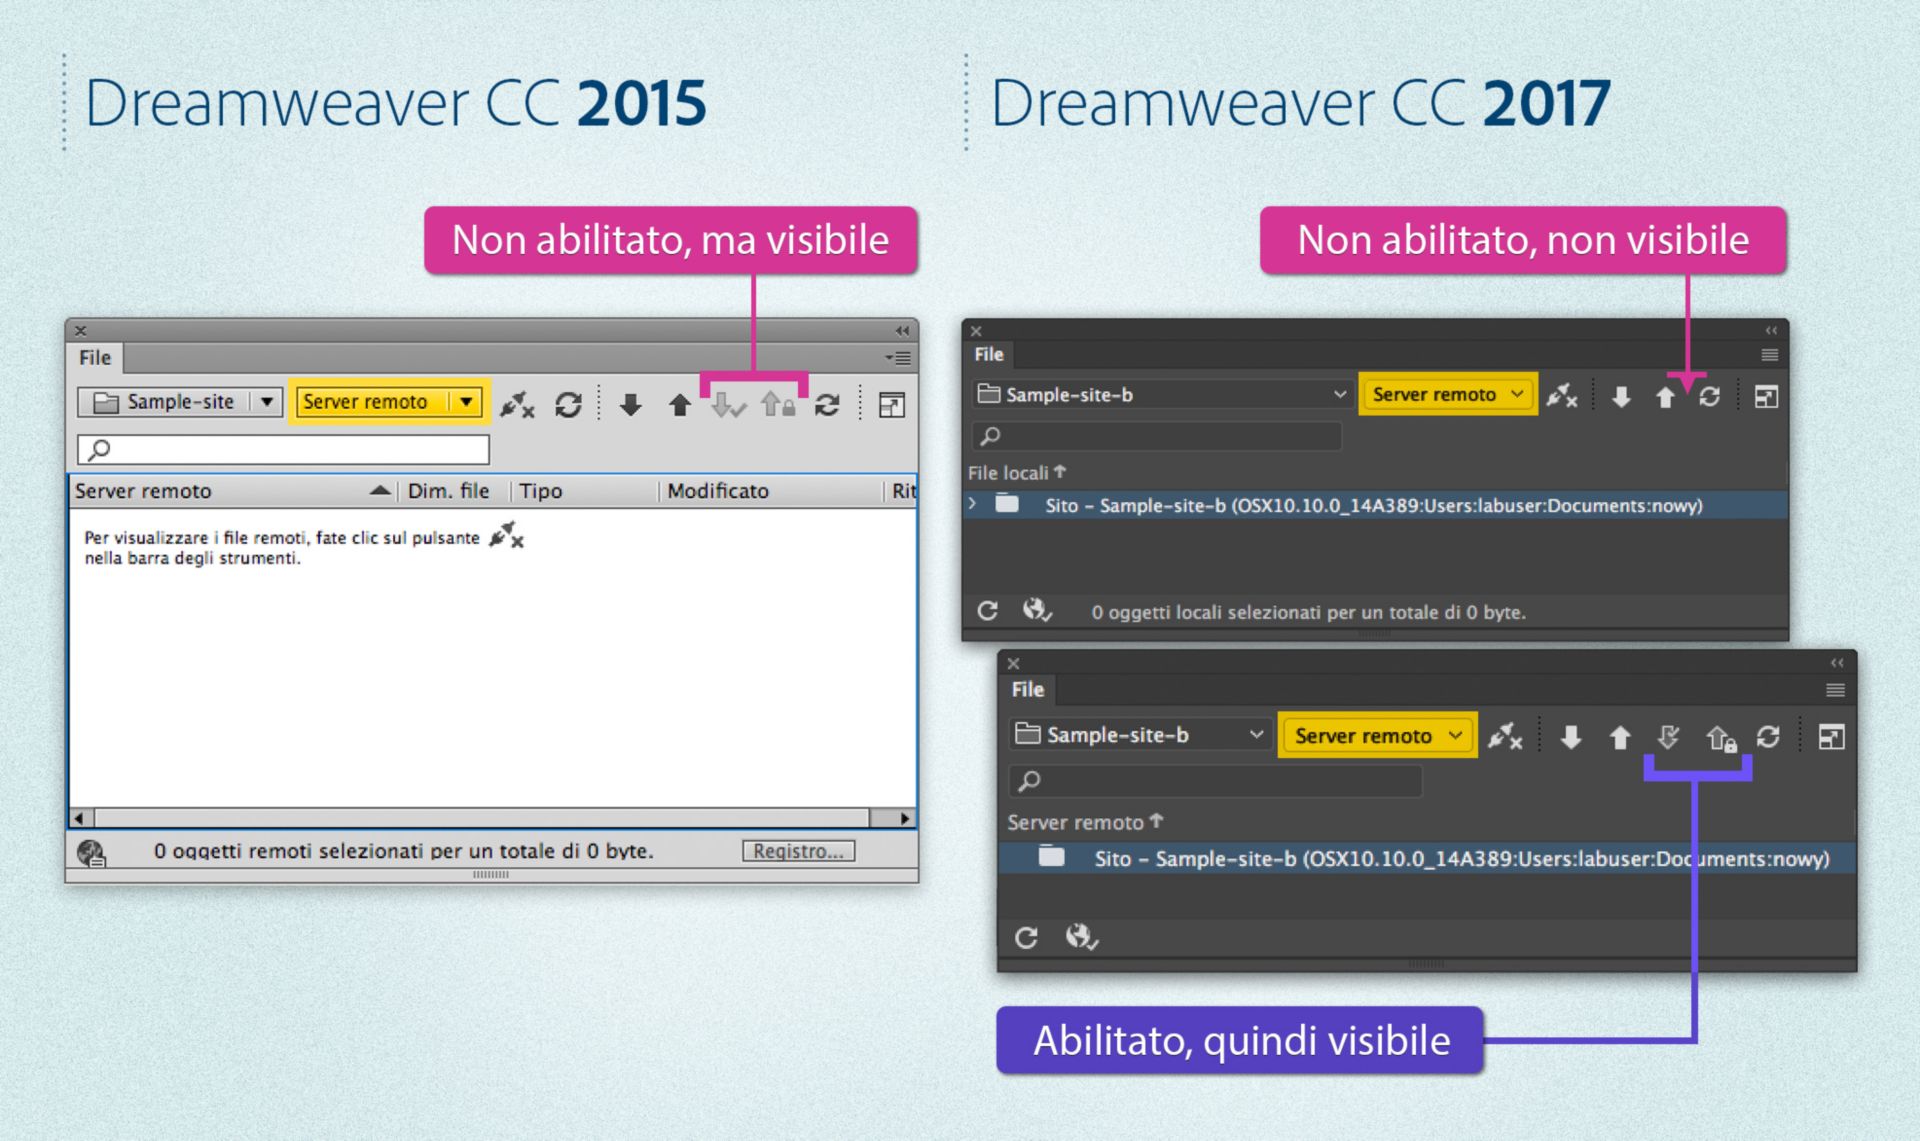Click the Registro... button
Image resolution: width=1920 pixels, height=1141 pixels.
pyautogui.click(x=799, y=850)
